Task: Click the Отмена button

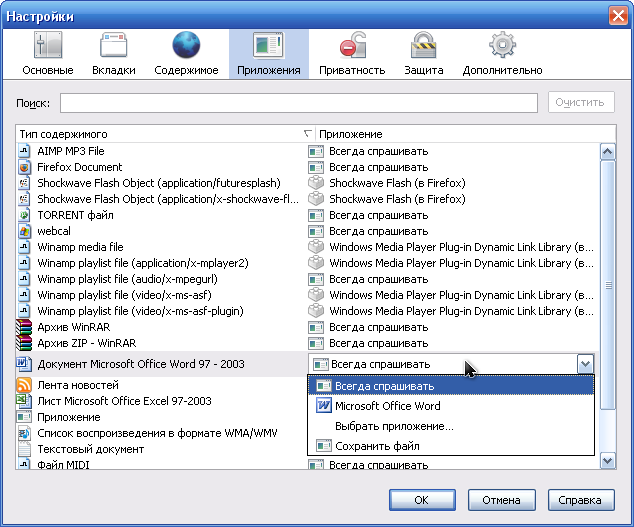Action: click(x=501, y=500)
